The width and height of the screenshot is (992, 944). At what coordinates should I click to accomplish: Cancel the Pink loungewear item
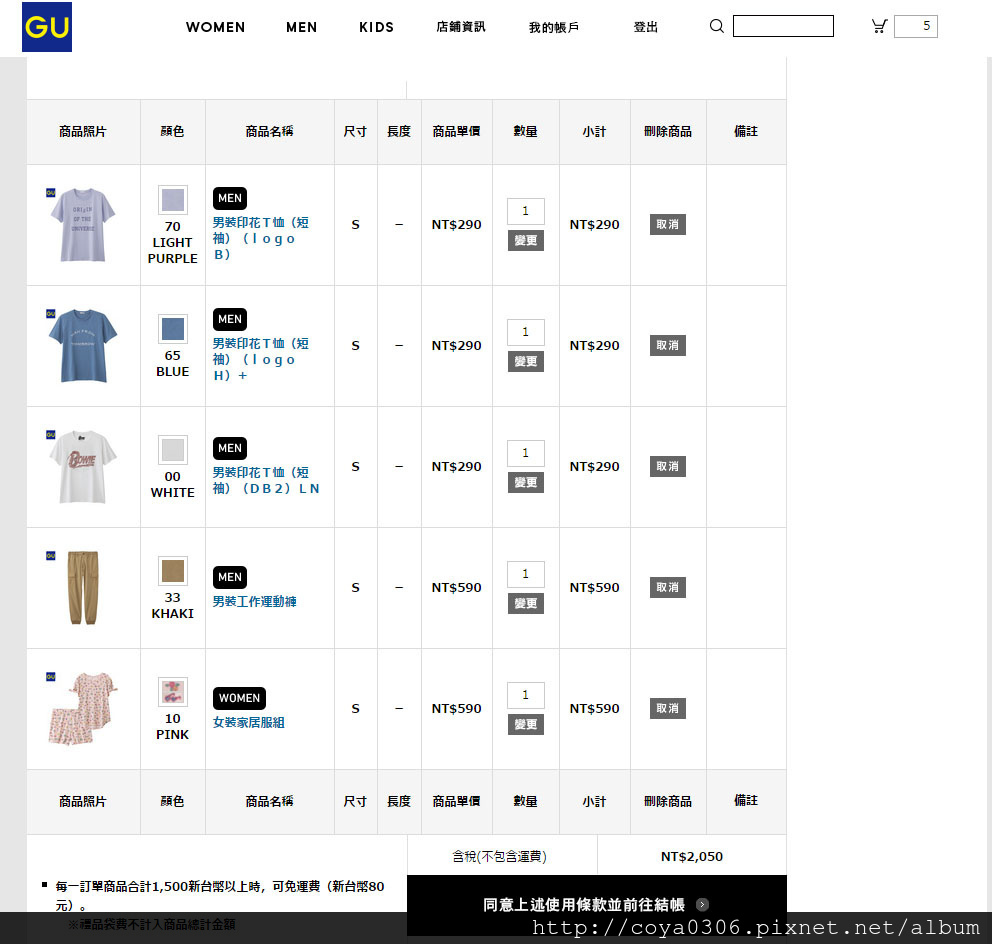coord(667,709)
